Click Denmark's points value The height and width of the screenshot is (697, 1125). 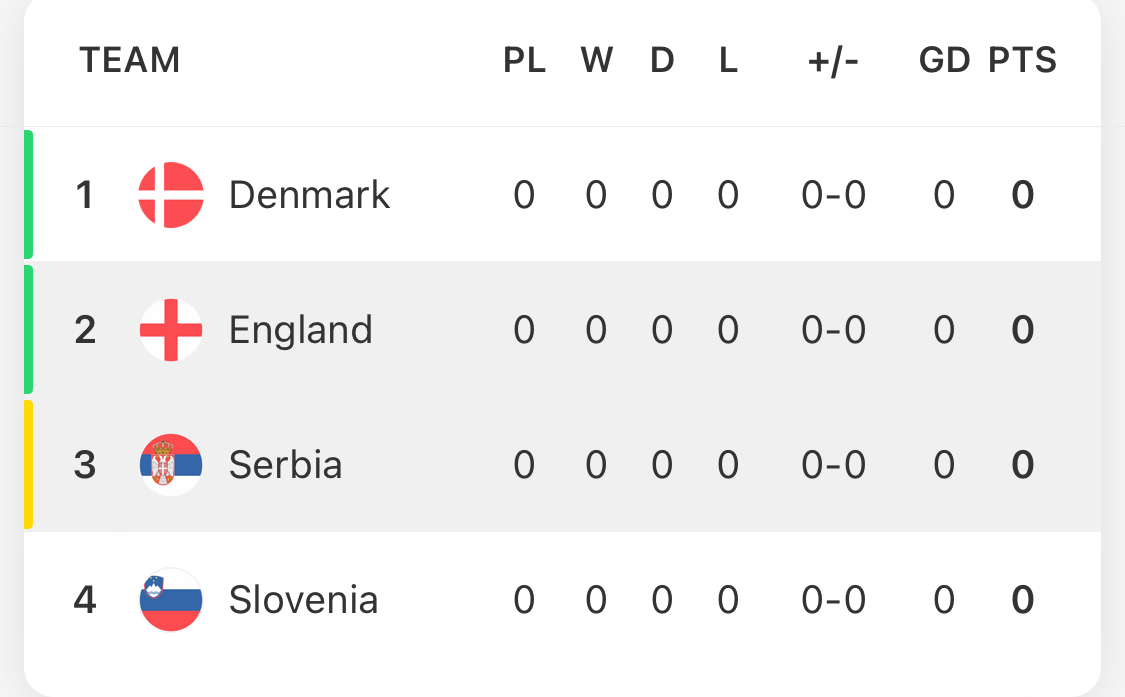[x=1022, y=195]
